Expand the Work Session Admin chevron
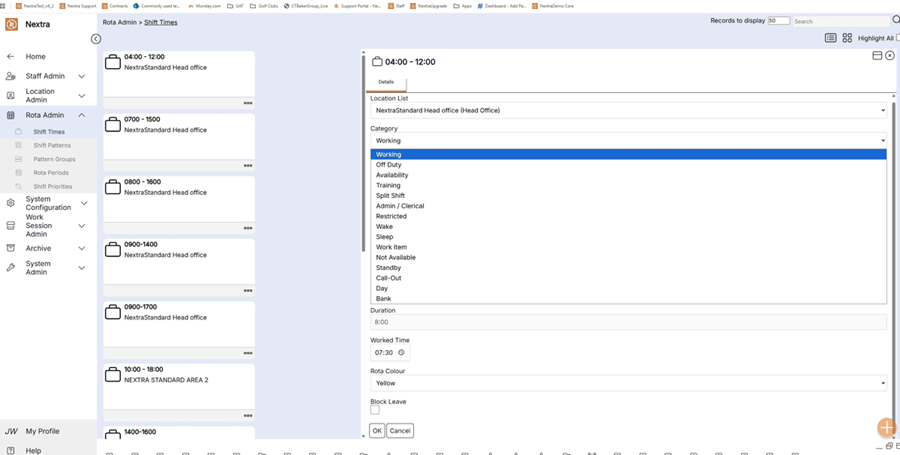 coord(82,226)
